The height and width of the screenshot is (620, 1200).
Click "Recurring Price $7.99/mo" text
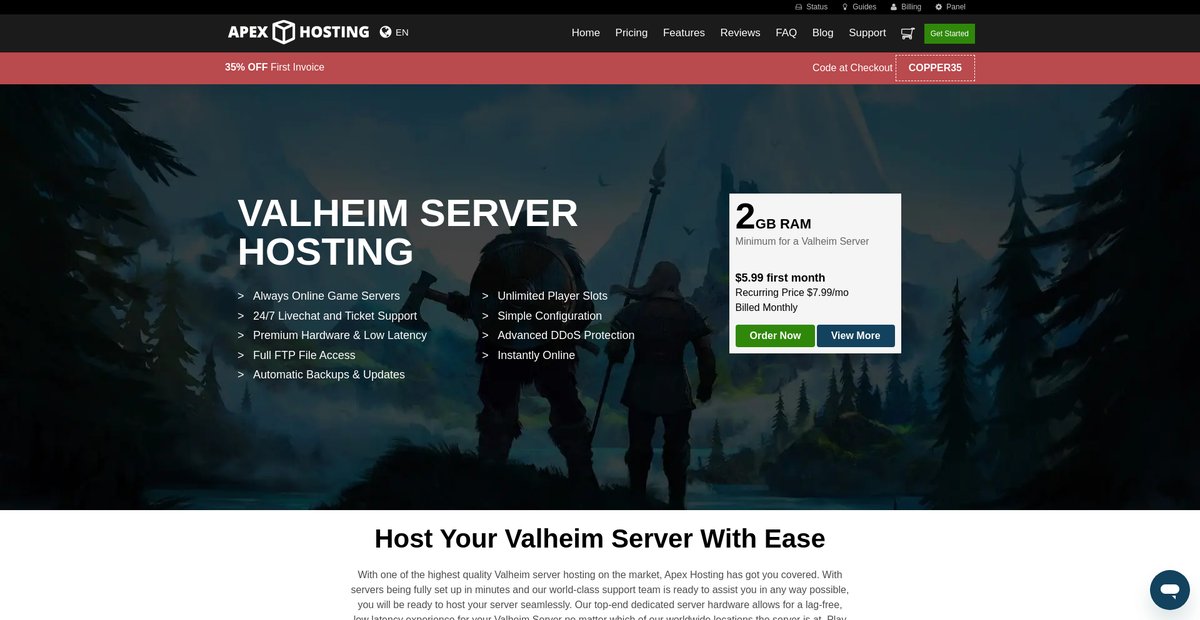tap(792, 293)
